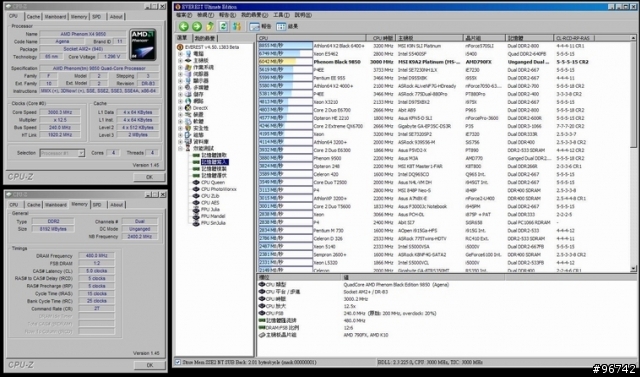Select the Pentium EE 955 result row
This screenshot has height=377, width=640.
(x=445, y=78)
